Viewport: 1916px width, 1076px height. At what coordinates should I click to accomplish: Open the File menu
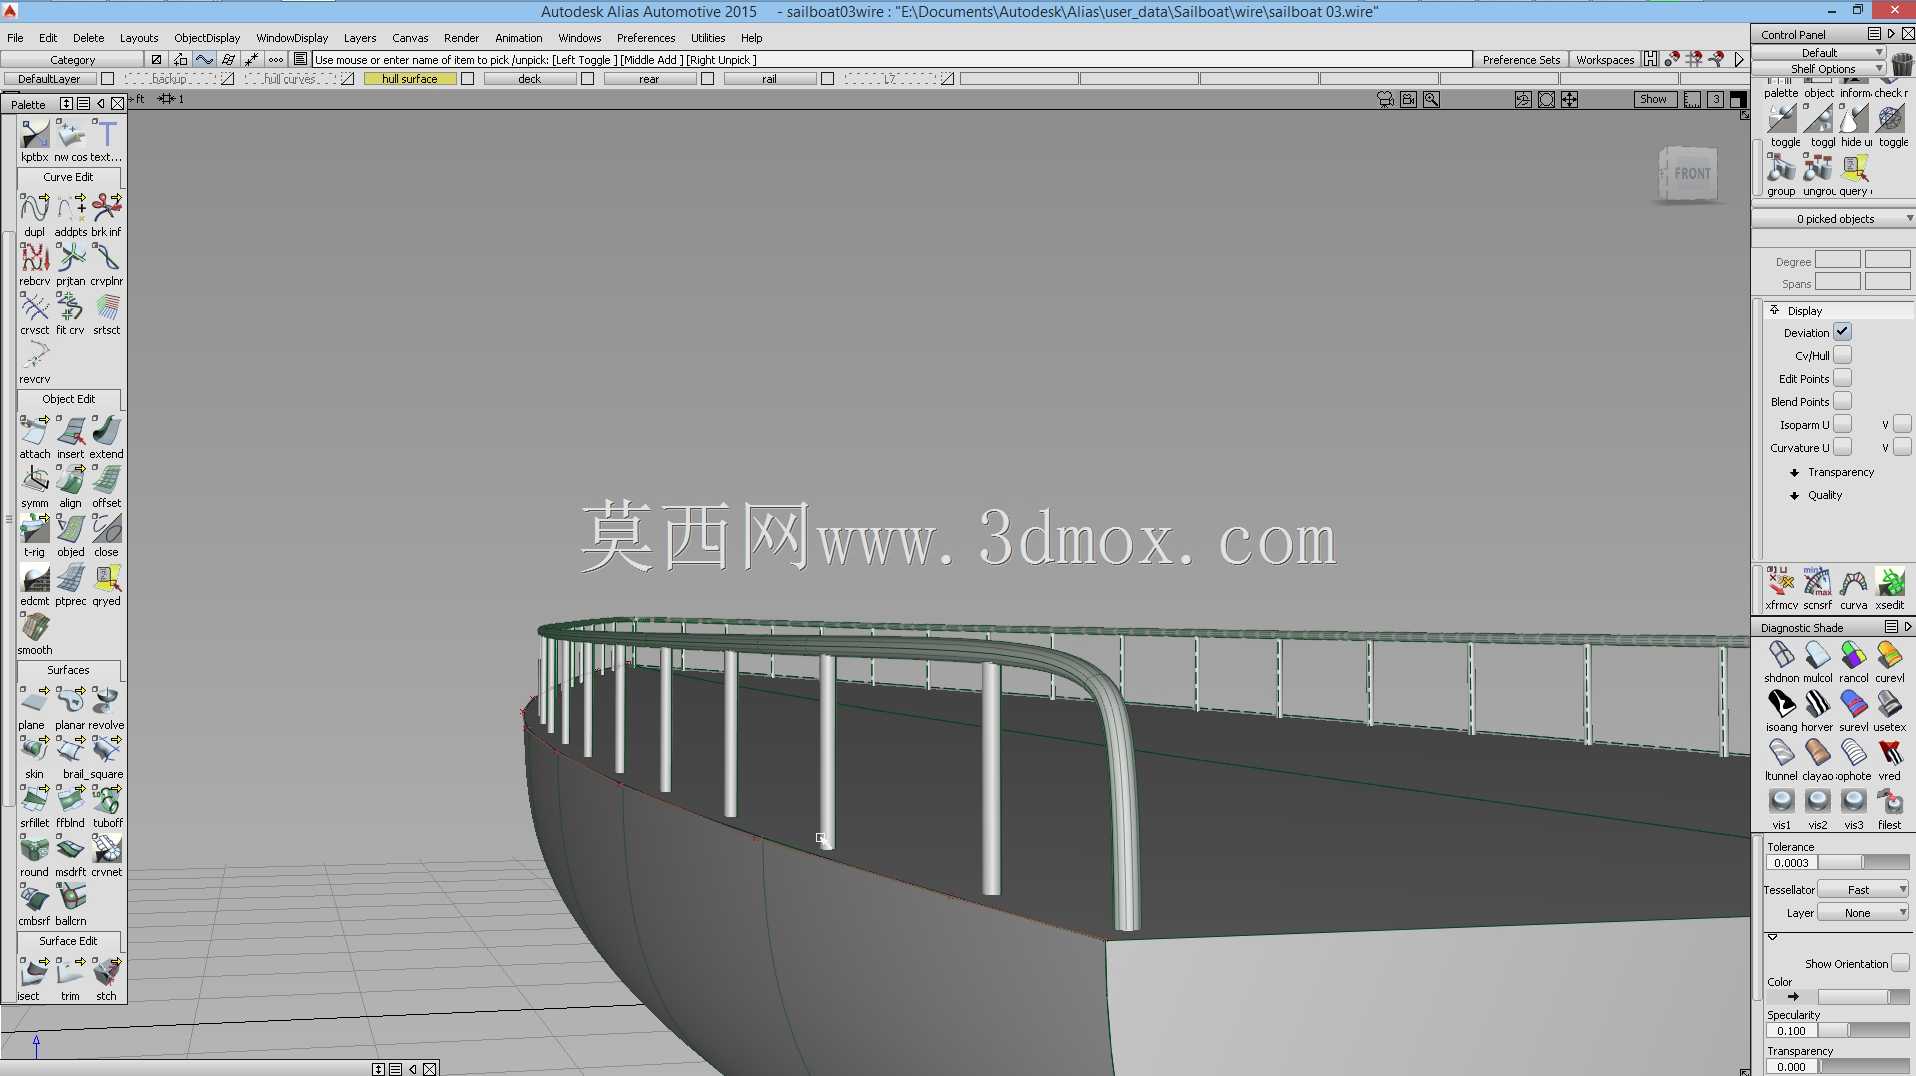pyautogui.click(x=15, y=38)
